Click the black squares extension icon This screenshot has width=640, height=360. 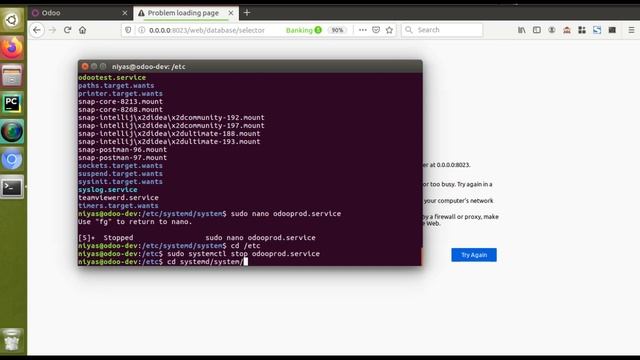tap(582, 30)
